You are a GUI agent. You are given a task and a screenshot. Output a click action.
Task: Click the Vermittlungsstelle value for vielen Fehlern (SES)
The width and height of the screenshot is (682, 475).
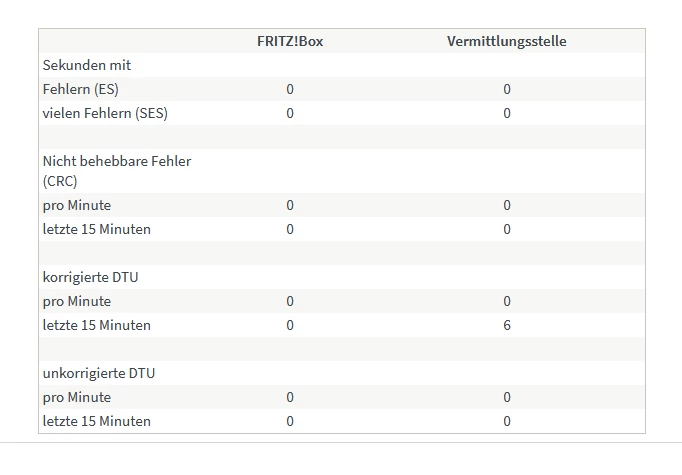pyautogui.click(x=507, y=113)
